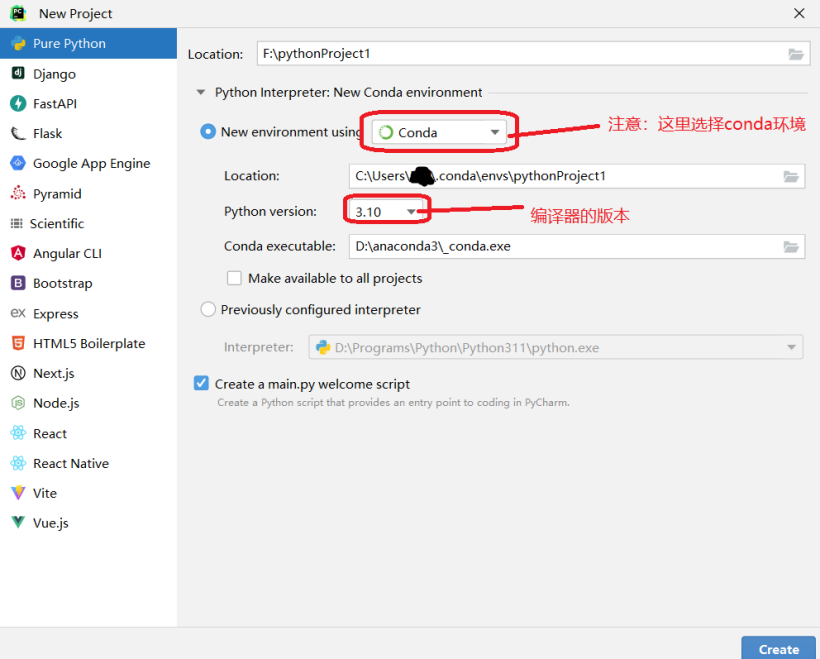Viewport: 820px width, 659px height.
Task: Select the HTML5 Boilerplate icon
Action: [17, 344]
